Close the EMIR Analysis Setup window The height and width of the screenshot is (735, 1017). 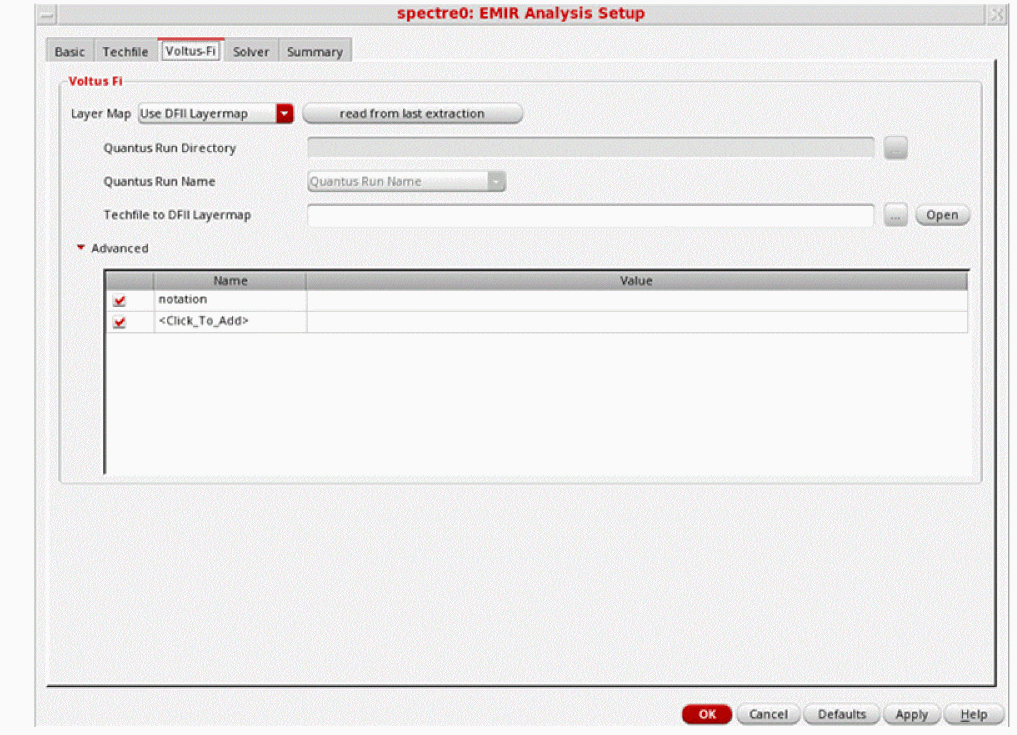point(996,14)
